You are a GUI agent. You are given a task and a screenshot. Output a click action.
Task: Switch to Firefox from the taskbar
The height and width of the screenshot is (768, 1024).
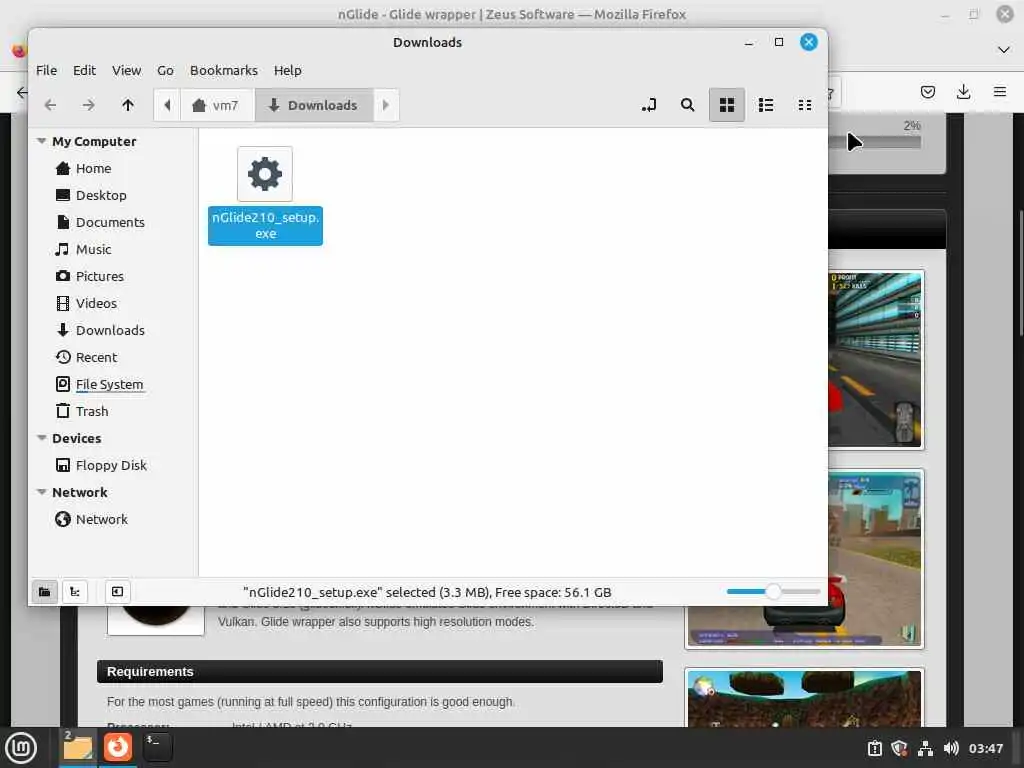click(118, 747)
